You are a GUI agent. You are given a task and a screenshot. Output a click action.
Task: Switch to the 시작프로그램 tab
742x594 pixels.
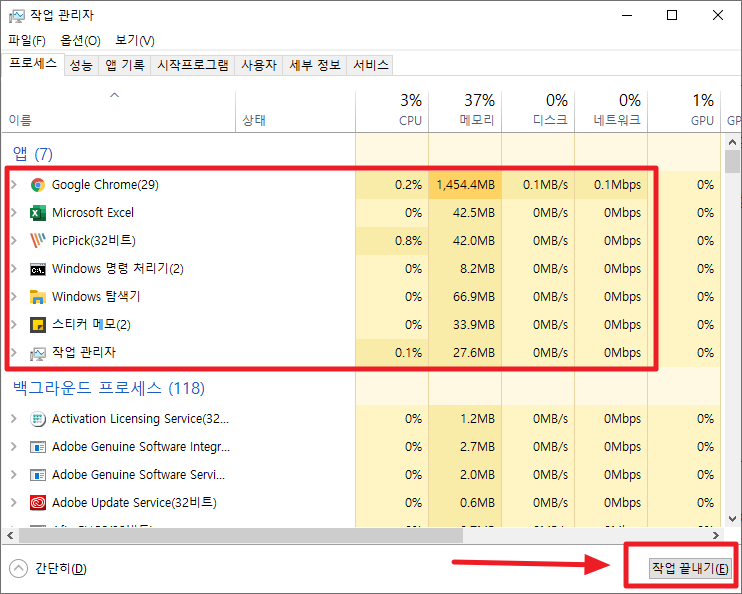tap(193, 65)
